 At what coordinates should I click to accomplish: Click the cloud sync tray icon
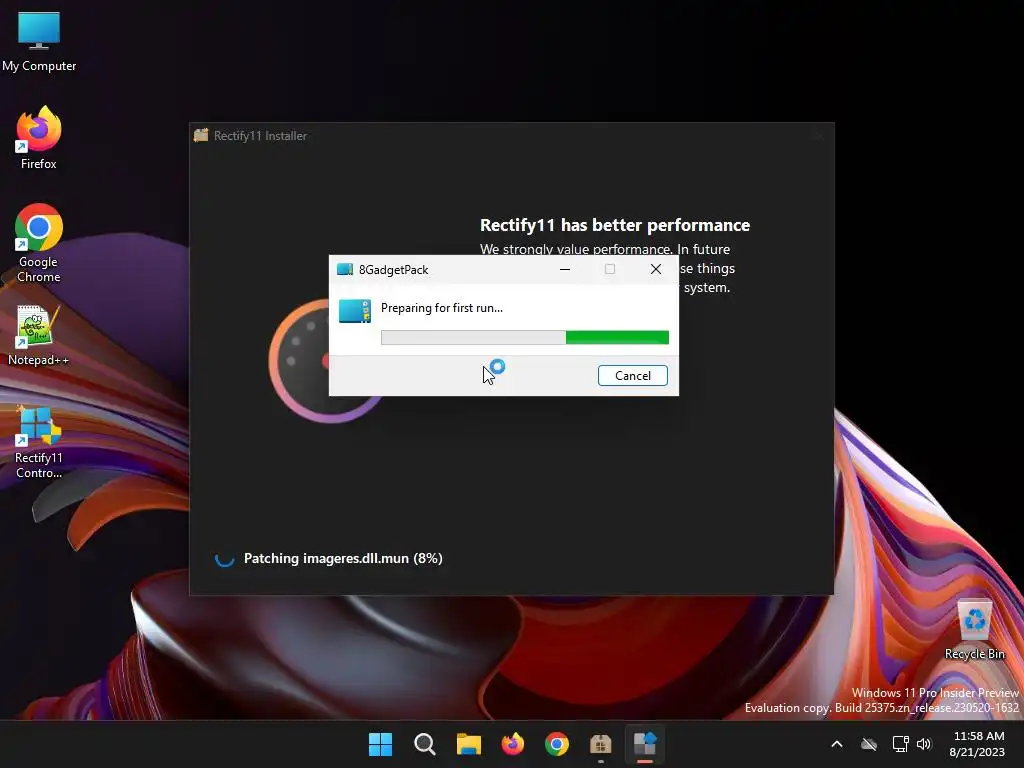point(869,744)
